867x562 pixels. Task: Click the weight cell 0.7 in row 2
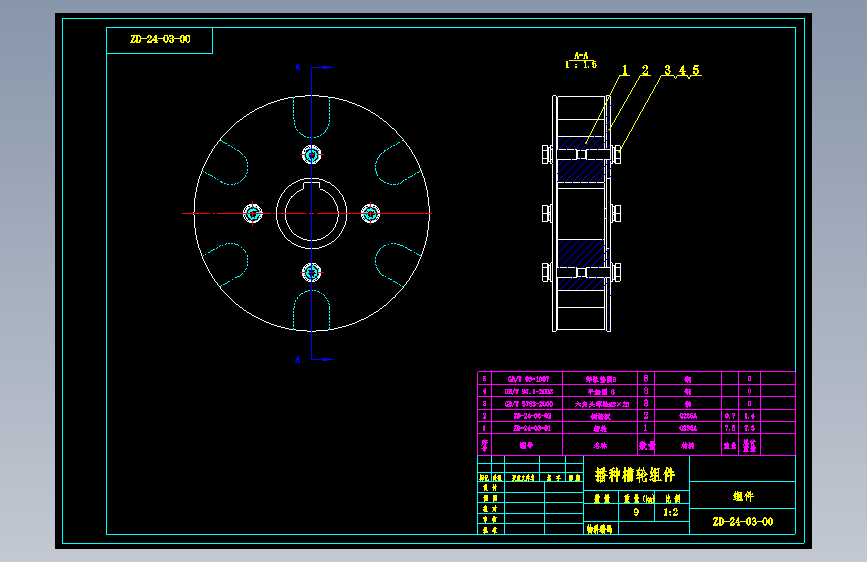[x=730, y=416]
